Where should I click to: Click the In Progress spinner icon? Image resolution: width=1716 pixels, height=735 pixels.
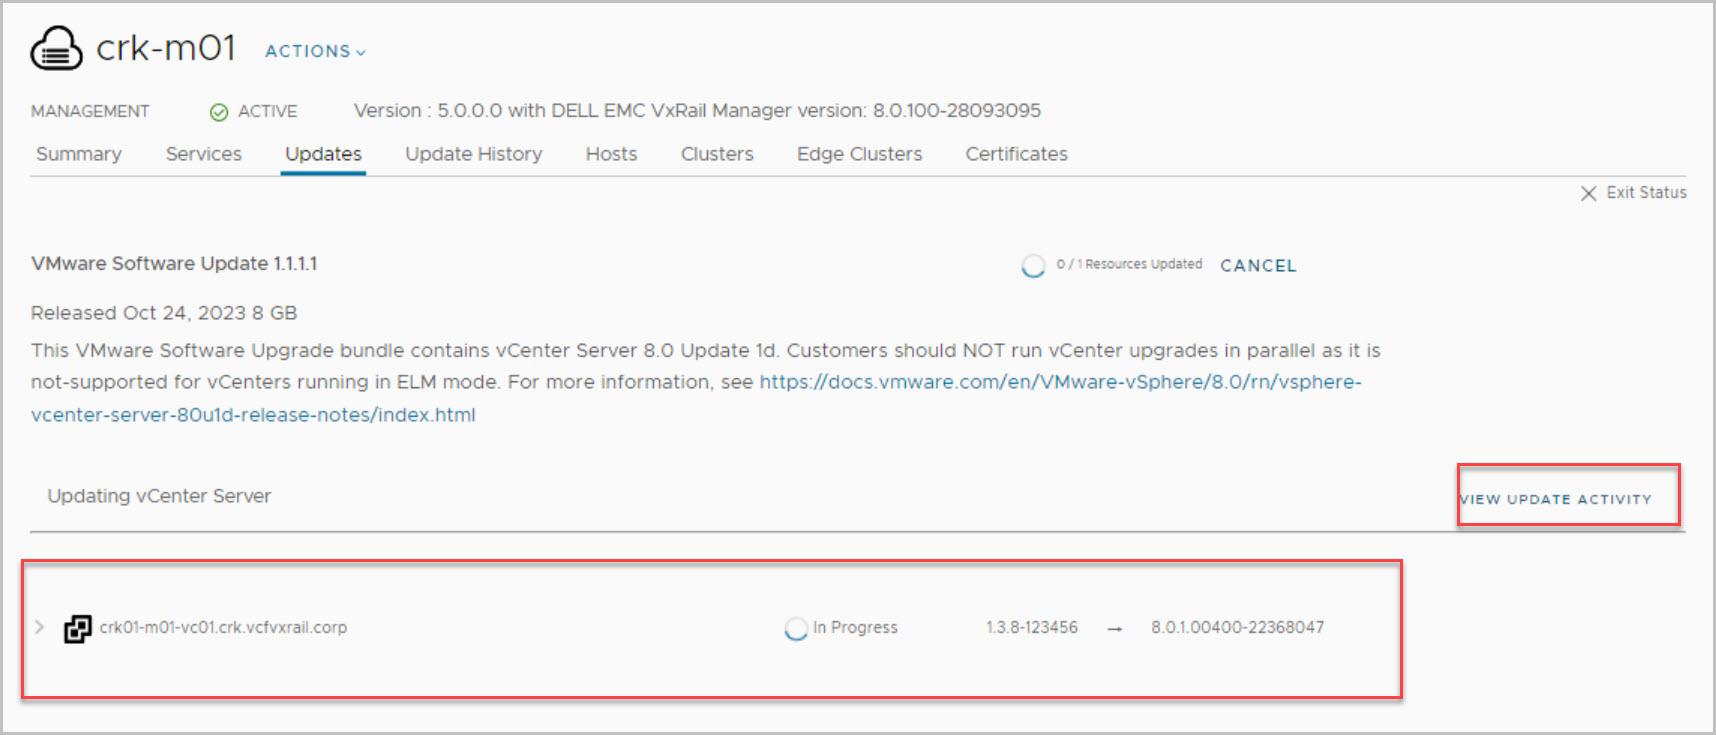tap(796, 628)
